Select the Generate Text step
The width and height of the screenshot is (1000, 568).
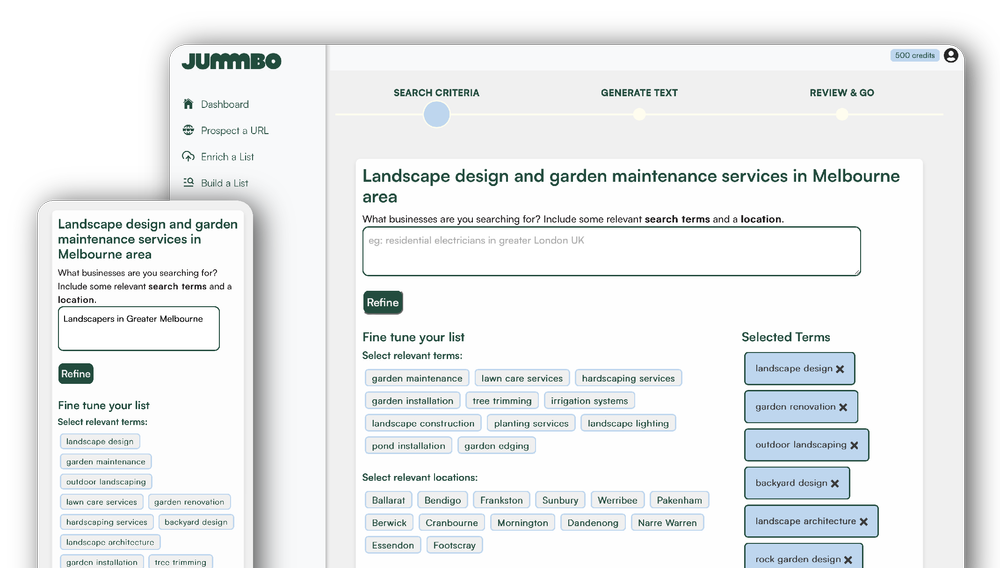click(639, 92)
